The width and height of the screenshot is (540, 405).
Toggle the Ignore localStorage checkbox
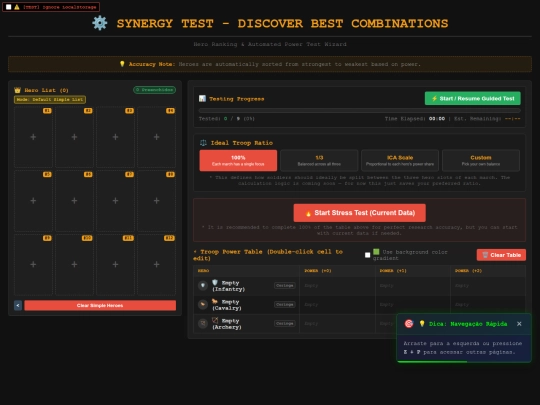[x=9, y=7]
